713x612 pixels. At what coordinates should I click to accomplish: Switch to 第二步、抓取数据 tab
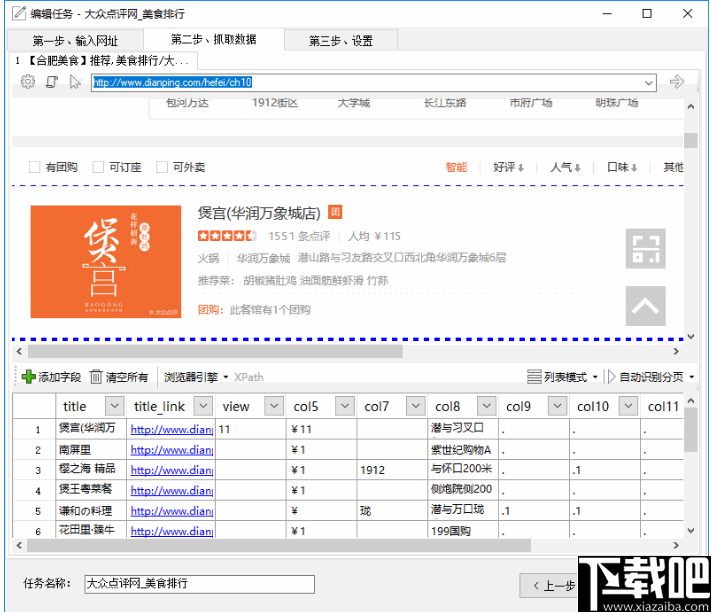click(214, 40)
